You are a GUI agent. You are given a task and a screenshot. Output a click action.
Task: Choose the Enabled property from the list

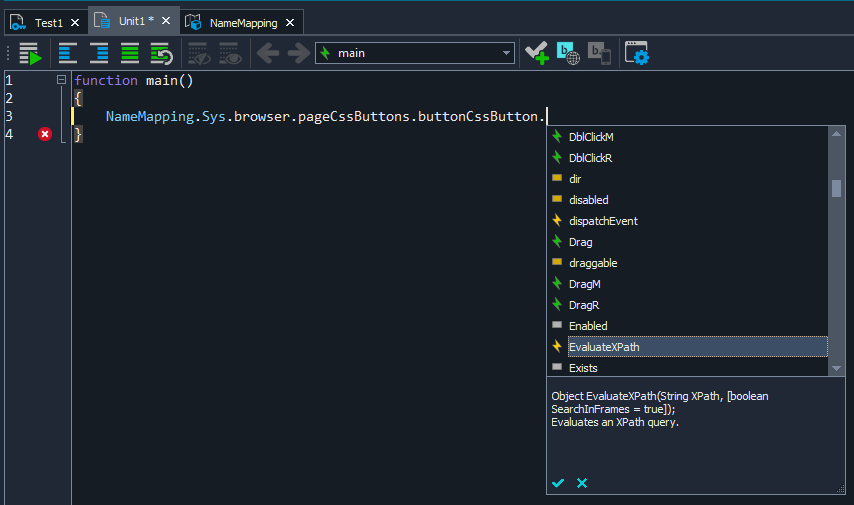tap(588, 326)
